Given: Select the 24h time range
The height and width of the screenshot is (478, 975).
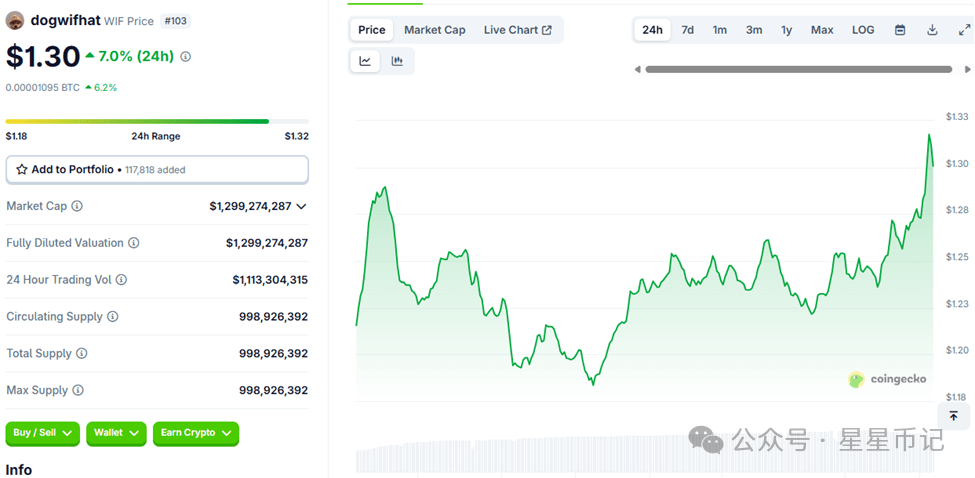Looking at the screenshot, I should (652, 30).
